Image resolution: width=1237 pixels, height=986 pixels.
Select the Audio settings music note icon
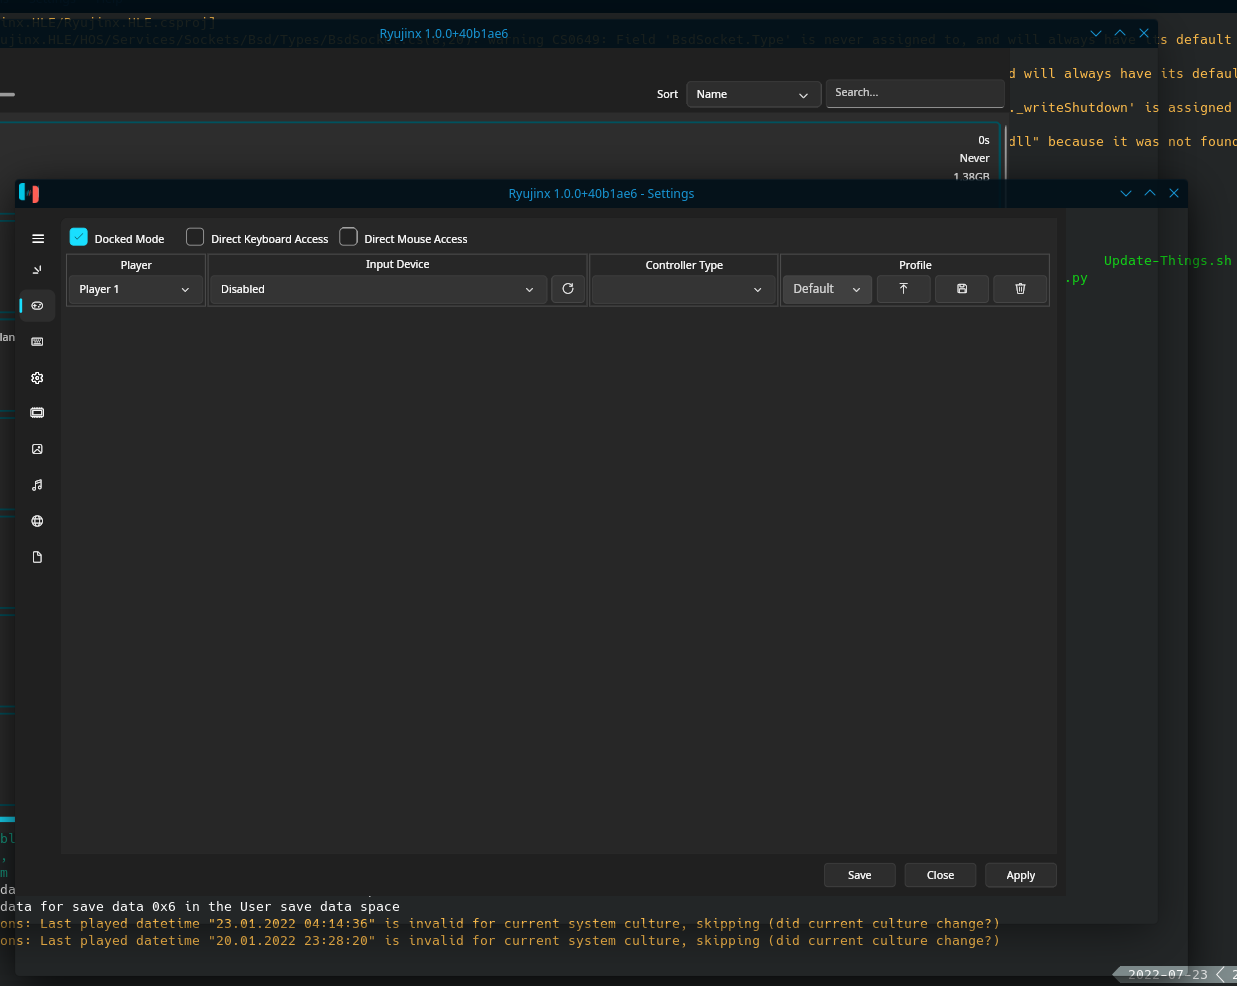tap(37, 484)
